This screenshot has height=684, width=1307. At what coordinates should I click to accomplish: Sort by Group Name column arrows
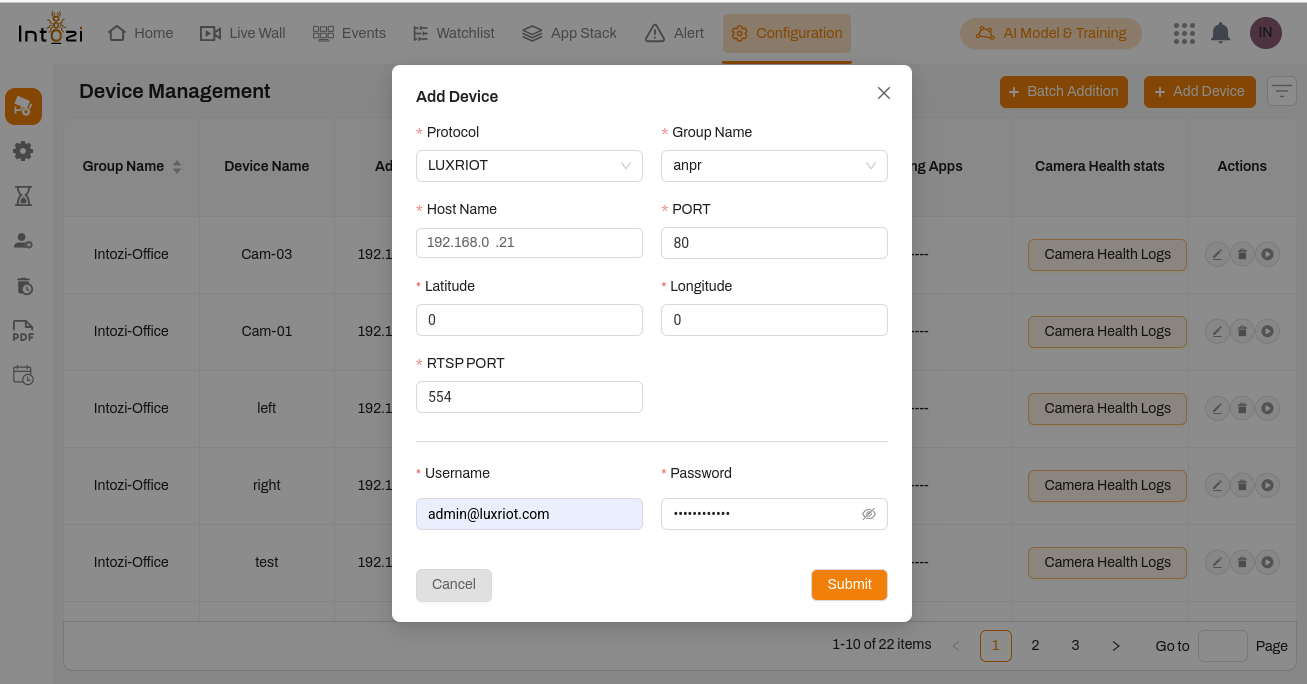(x=177, y=167)
